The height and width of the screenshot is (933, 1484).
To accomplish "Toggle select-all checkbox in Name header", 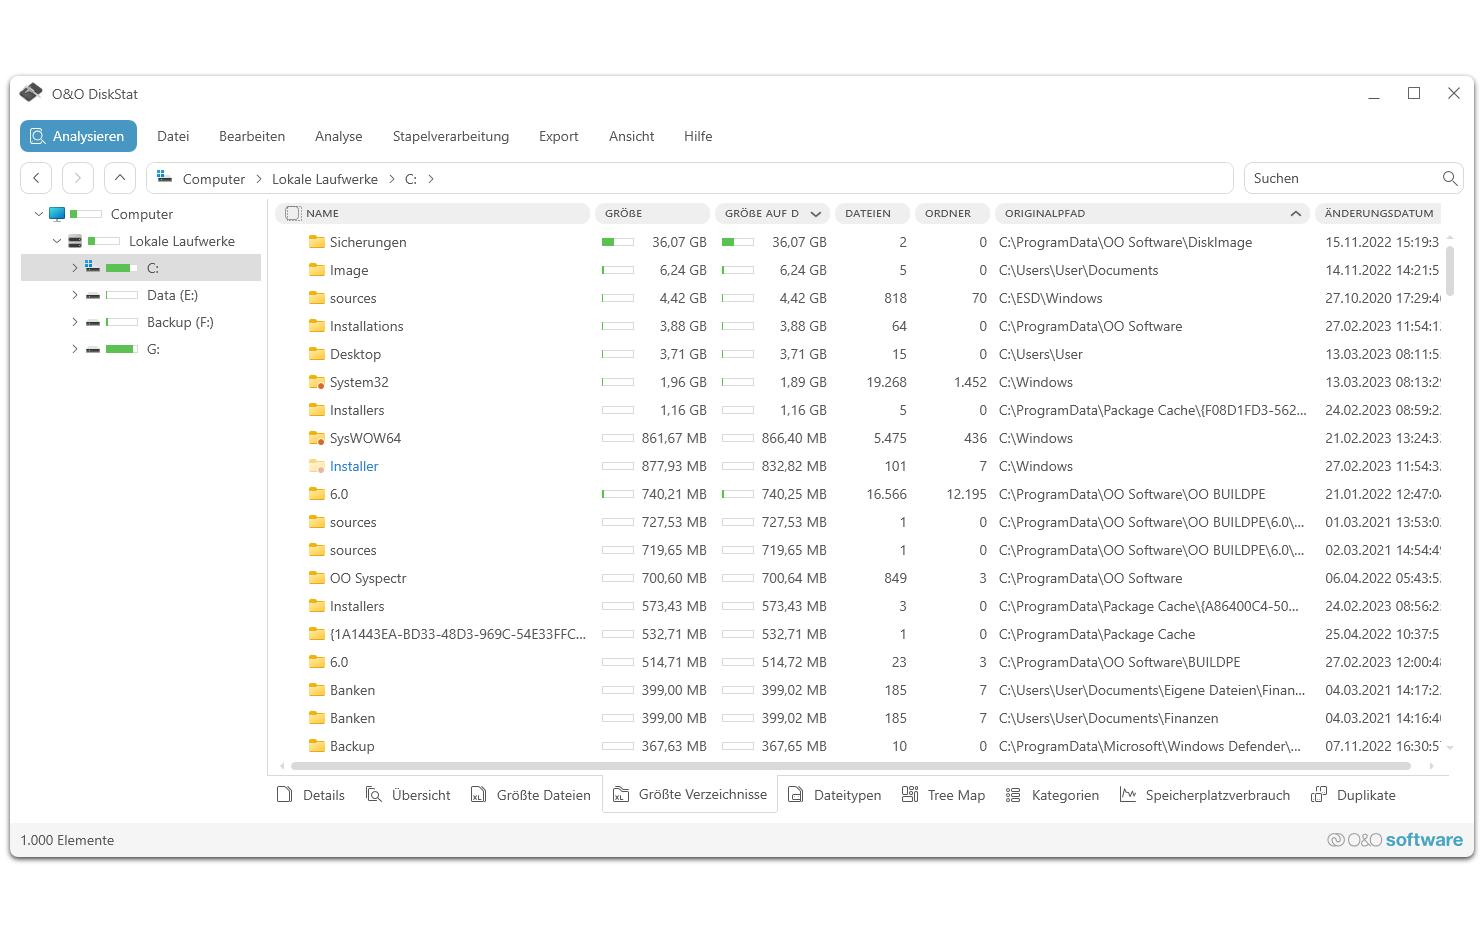I will pos(293,213).
